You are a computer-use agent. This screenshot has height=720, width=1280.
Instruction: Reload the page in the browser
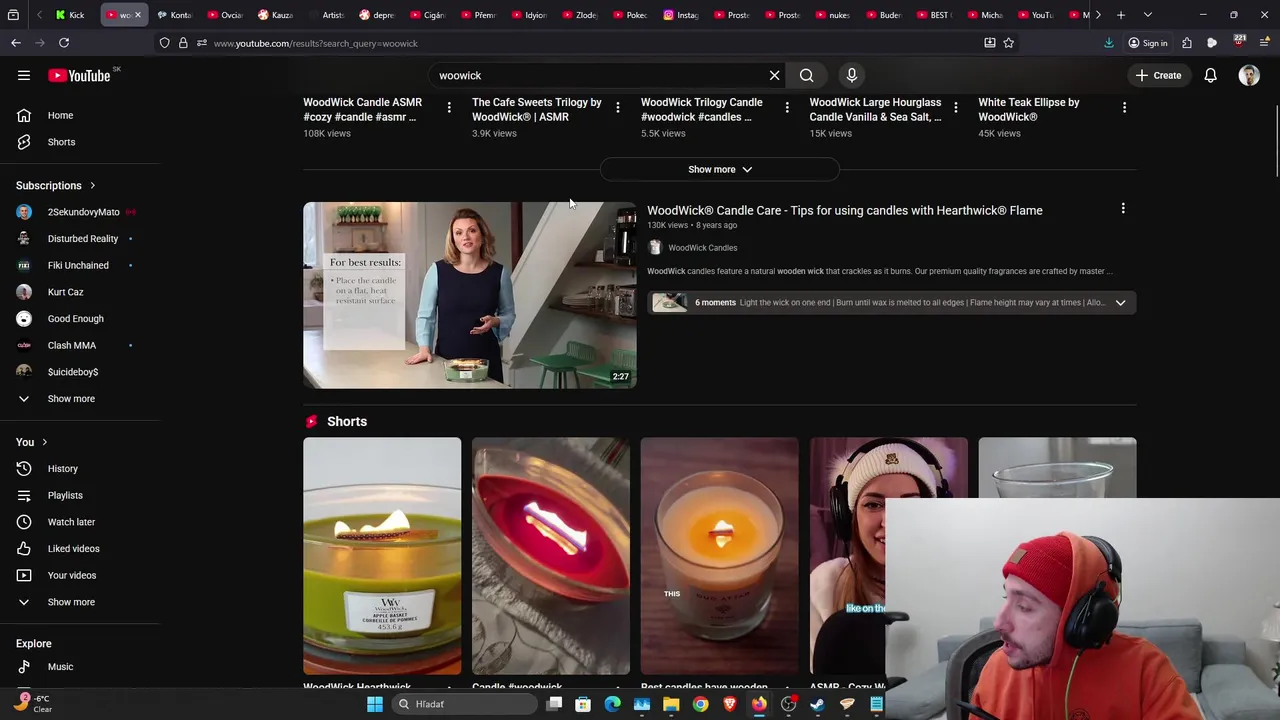click(64, 43)
